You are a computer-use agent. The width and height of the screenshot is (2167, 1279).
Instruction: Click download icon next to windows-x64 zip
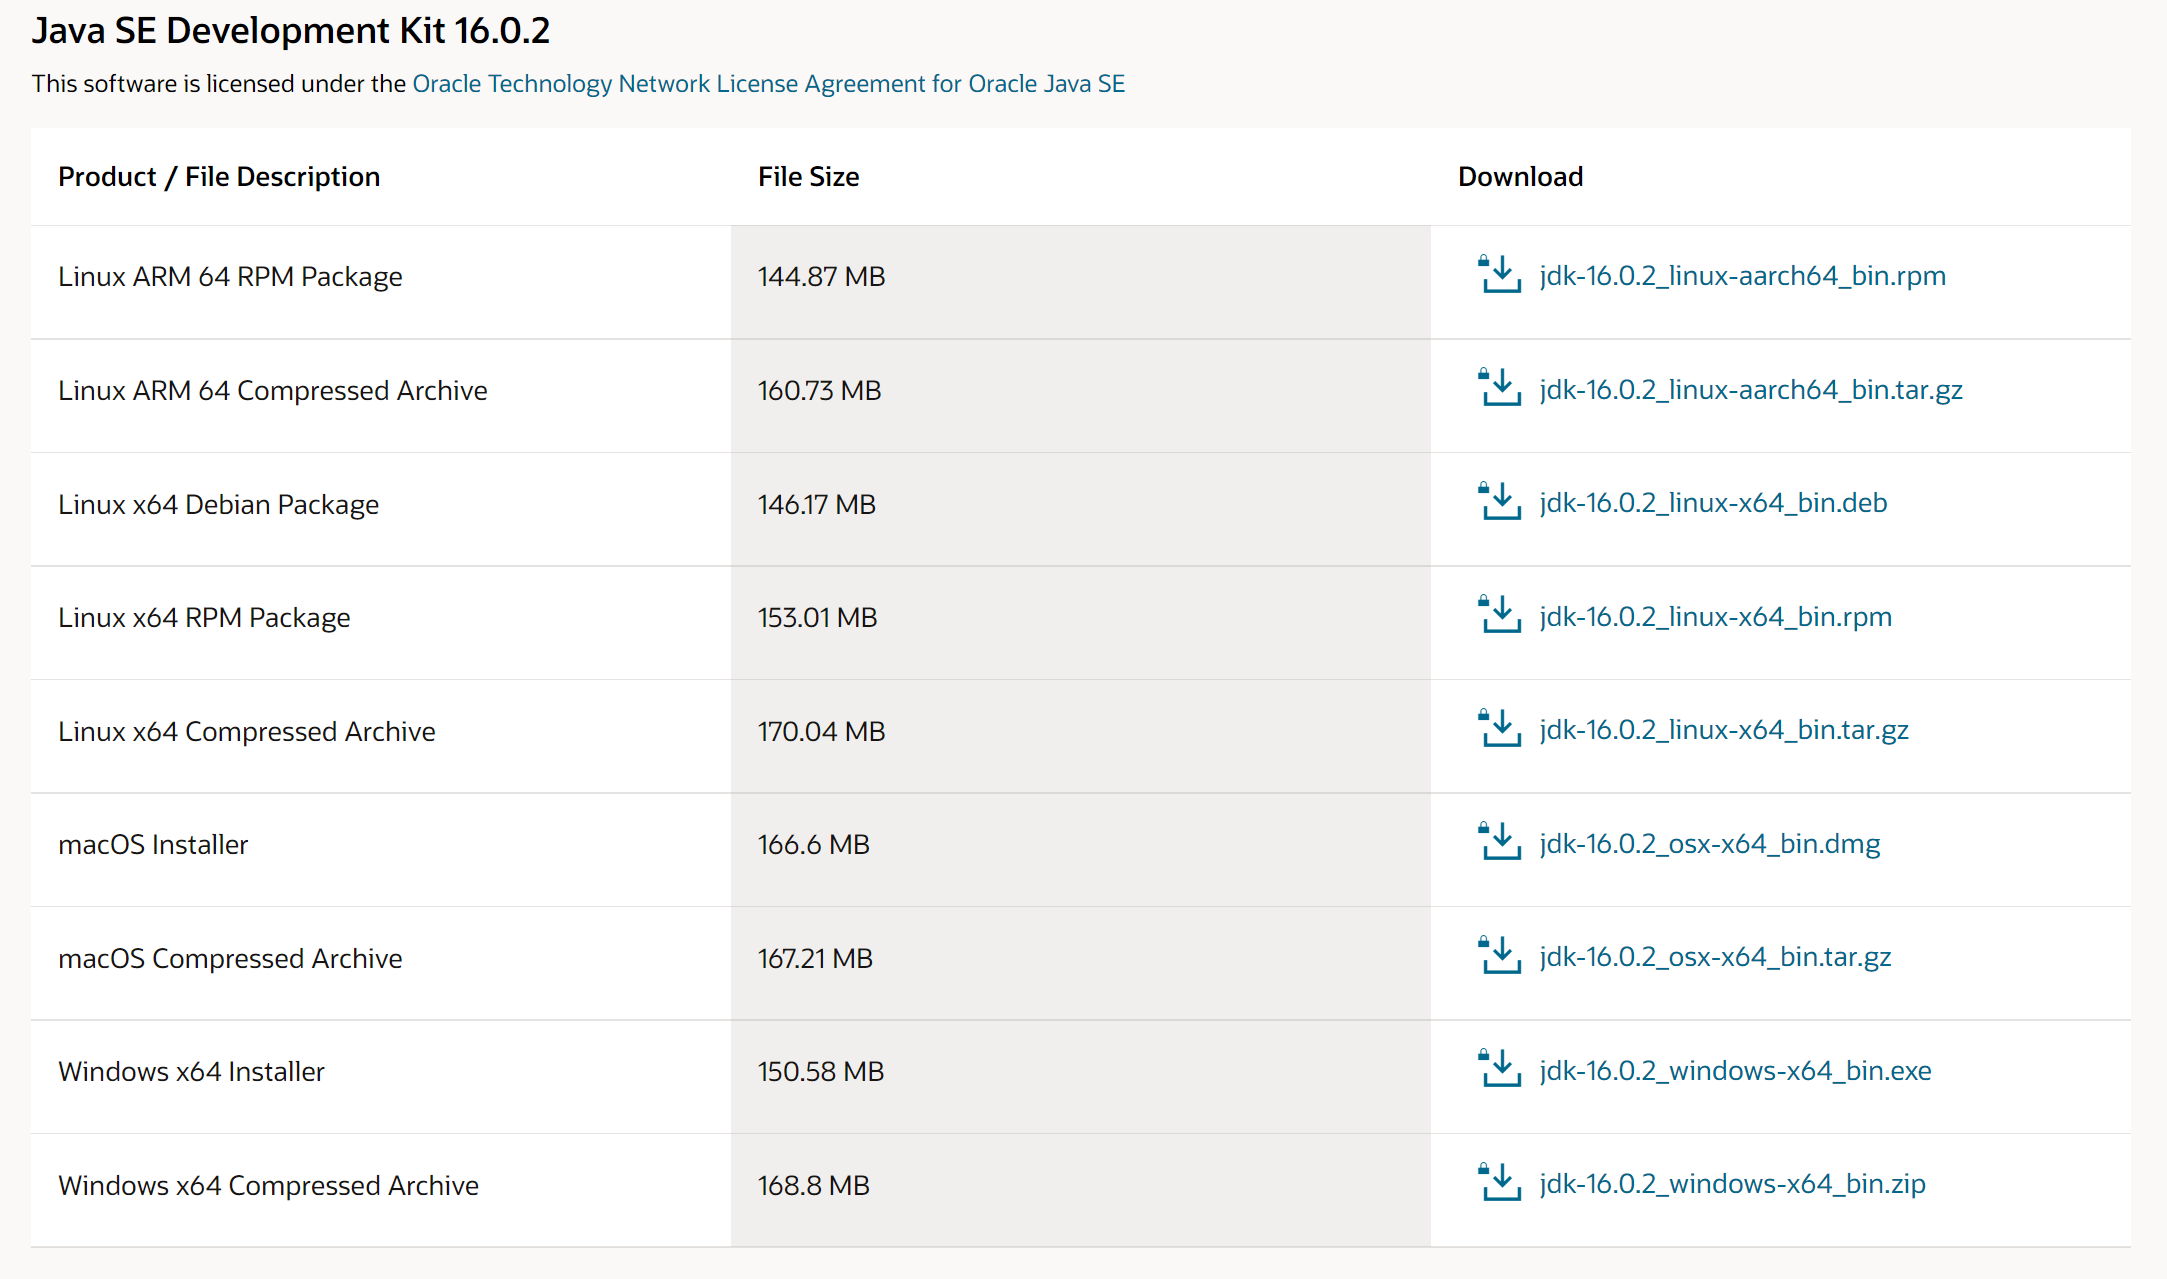click(x=1499, y=1183)
